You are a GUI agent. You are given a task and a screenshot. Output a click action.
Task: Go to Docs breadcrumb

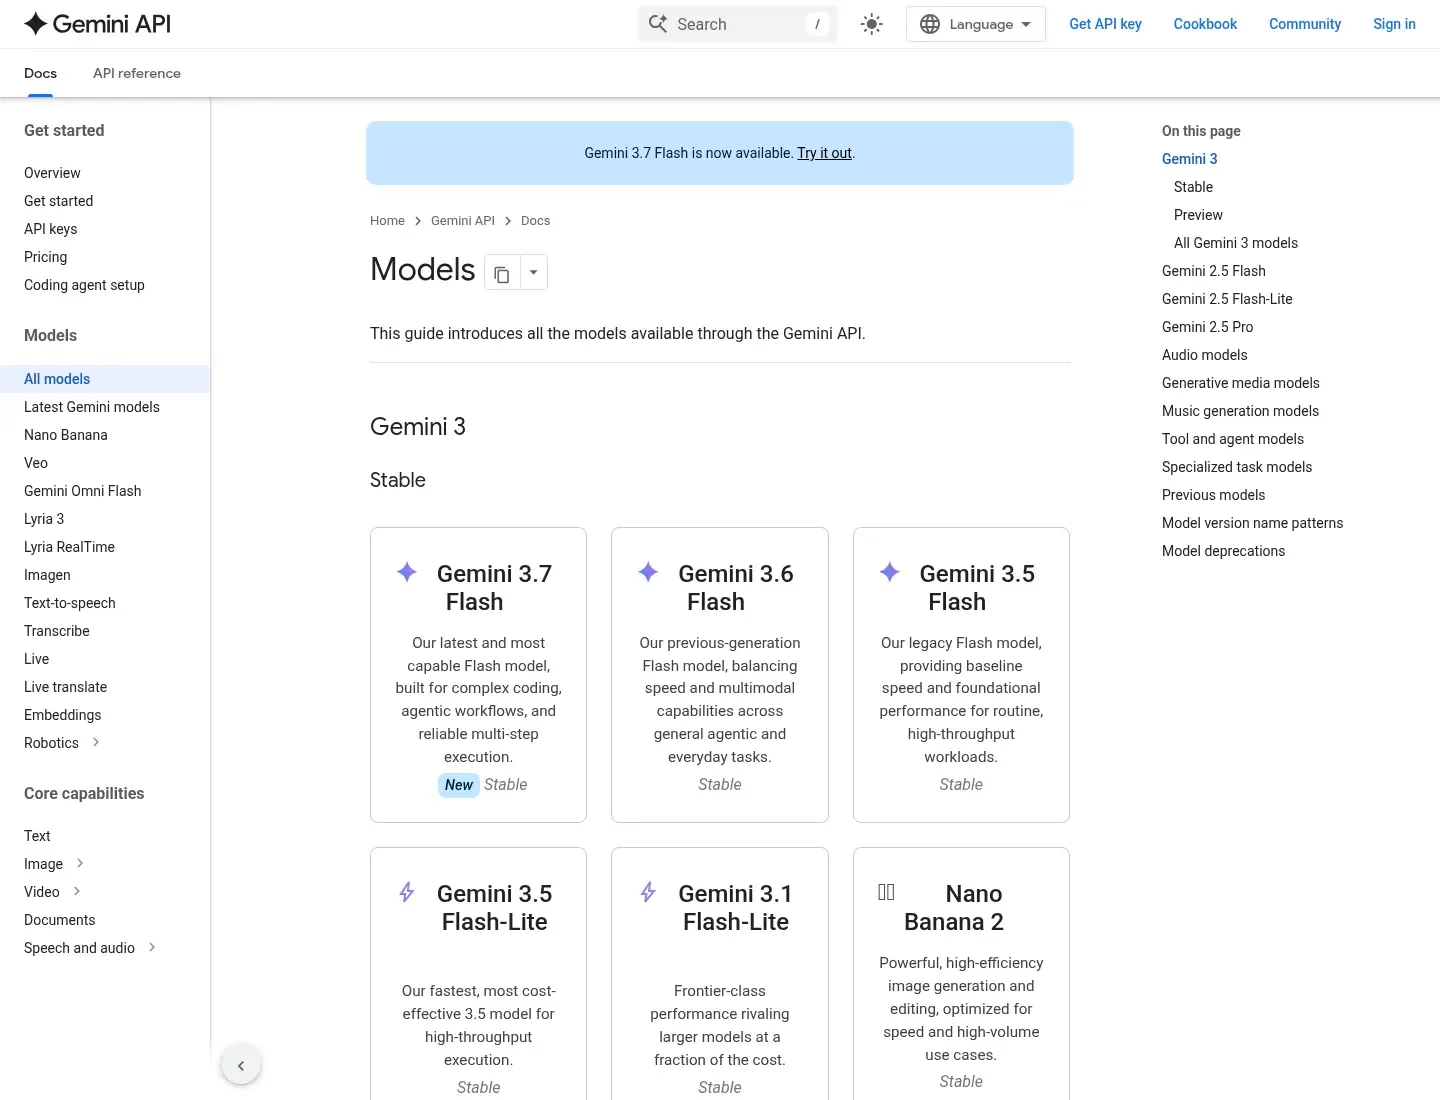535,221
